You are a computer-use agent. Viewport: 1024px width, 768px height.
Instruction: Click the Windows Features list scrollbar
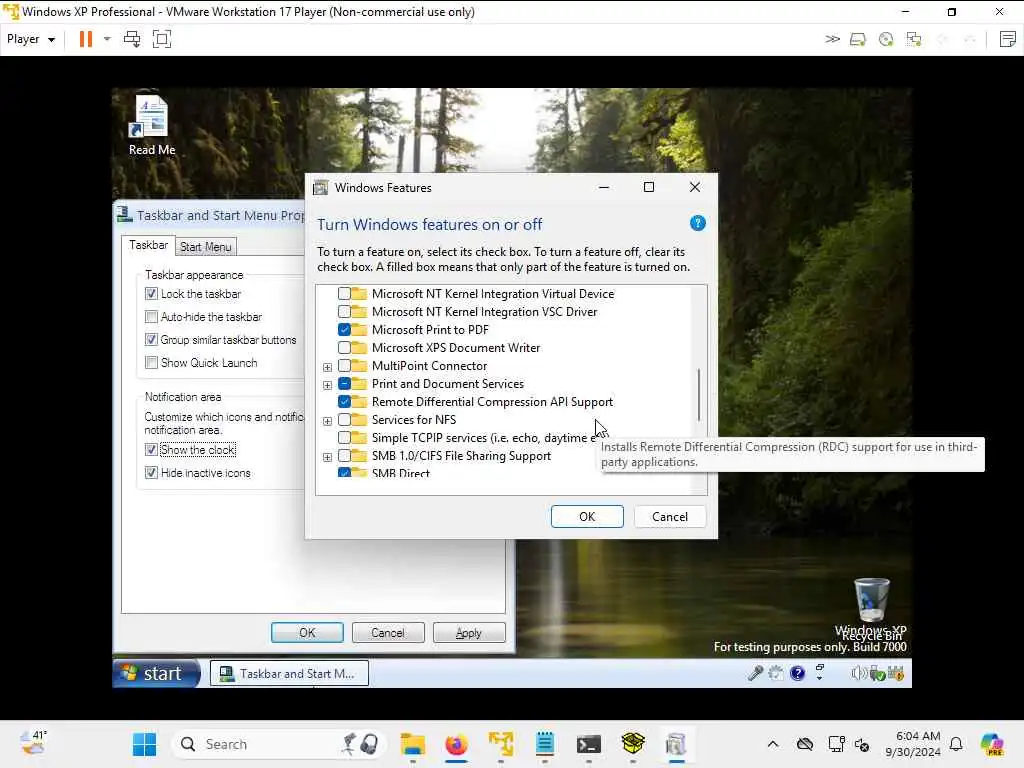pos(699,394)
